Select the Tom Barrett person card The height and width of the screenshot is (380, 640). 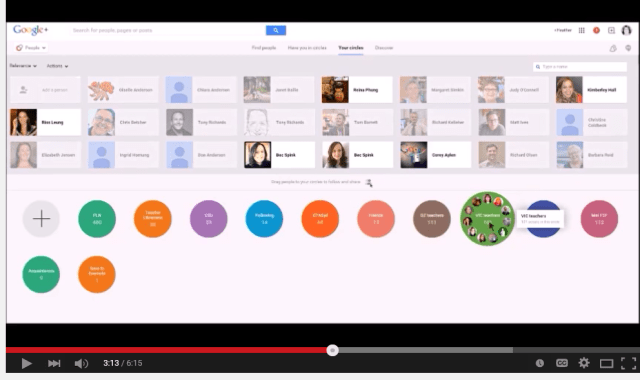[357, 122]
